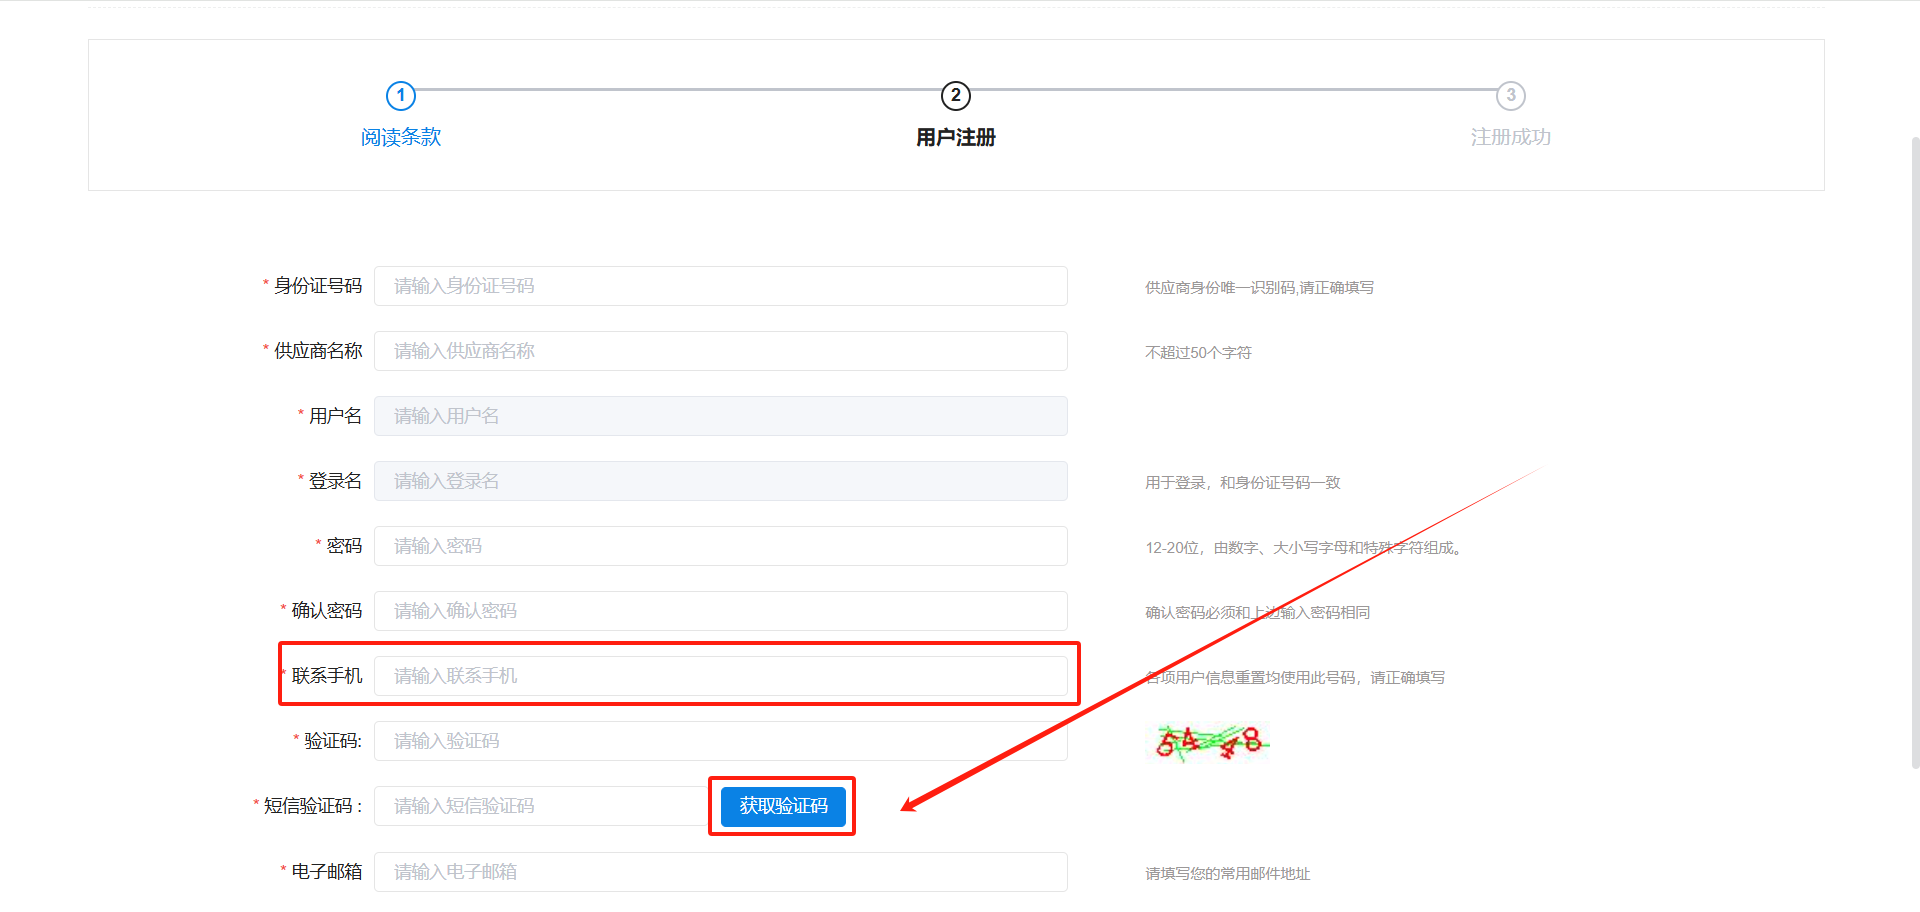1920x912 pixels.
Task: Focus the 电子邮箱 input field
Action: coord(721,872)
